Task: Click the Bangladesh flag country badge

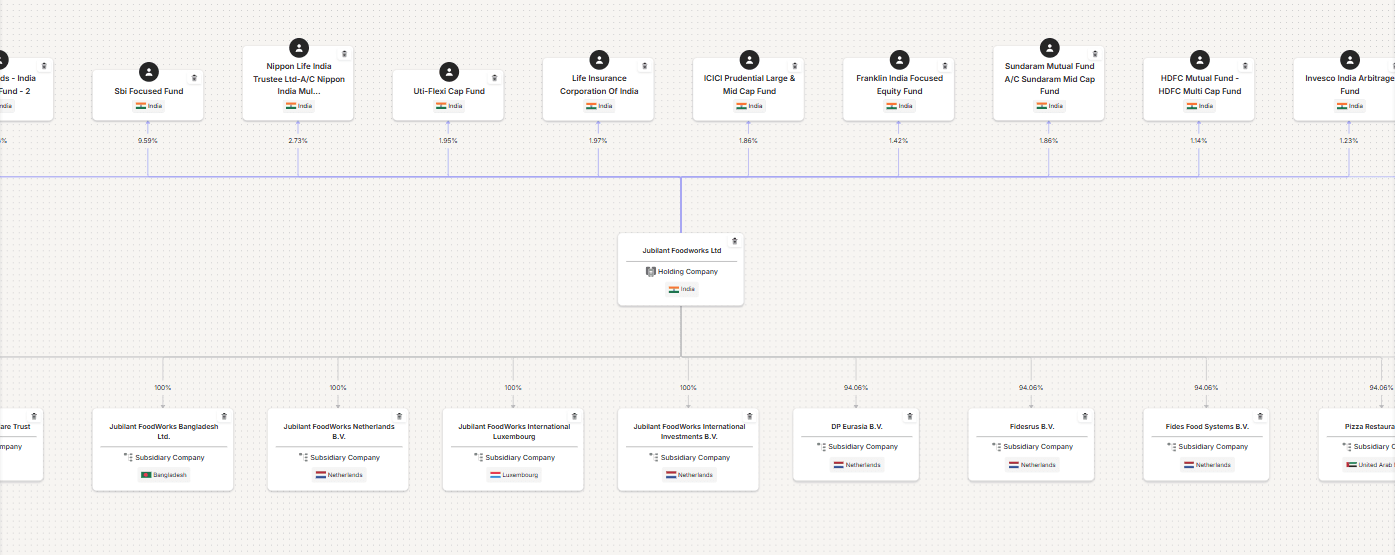Action: pyautogui.click(x=163, y=475)
